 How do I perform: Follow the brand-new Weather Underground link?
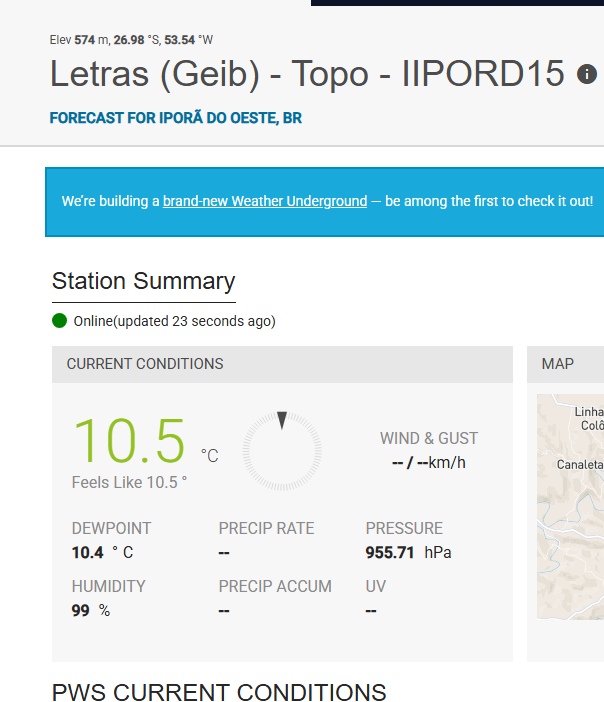coord(265,201)
